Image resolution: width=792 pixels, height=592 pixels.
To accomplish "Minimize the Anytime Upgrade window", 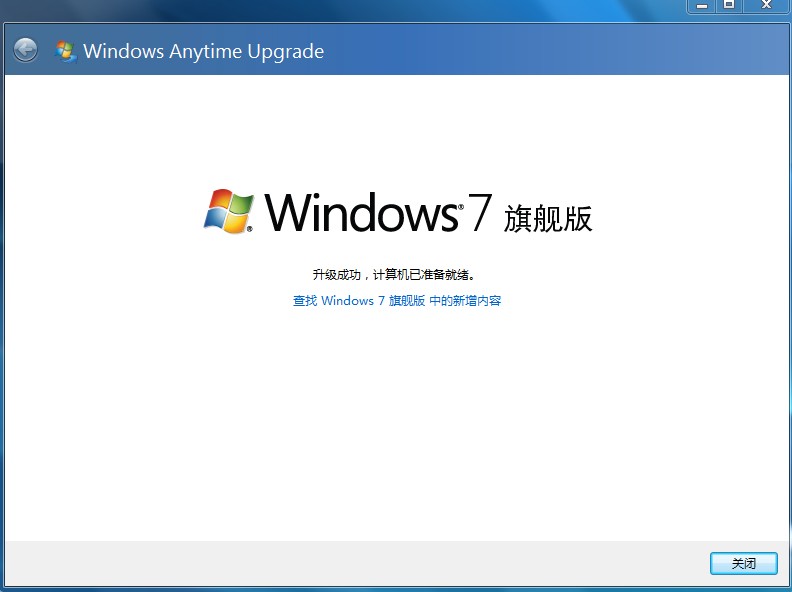I will coord(702,6).
